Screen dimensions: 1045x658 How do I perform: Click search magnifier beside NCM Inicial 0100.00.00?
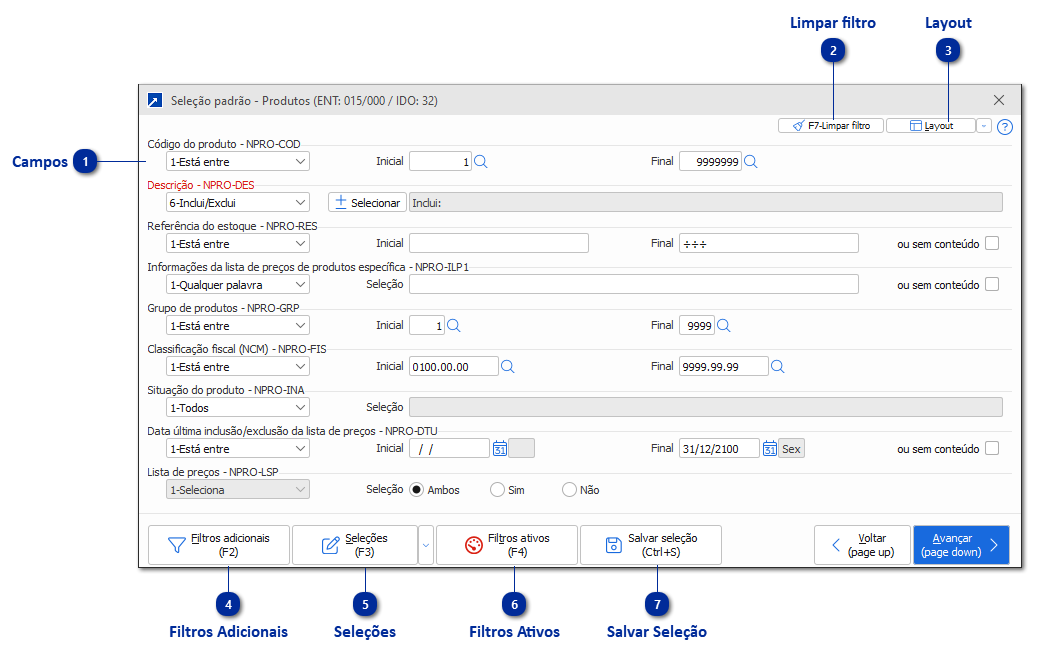(508, 367)
